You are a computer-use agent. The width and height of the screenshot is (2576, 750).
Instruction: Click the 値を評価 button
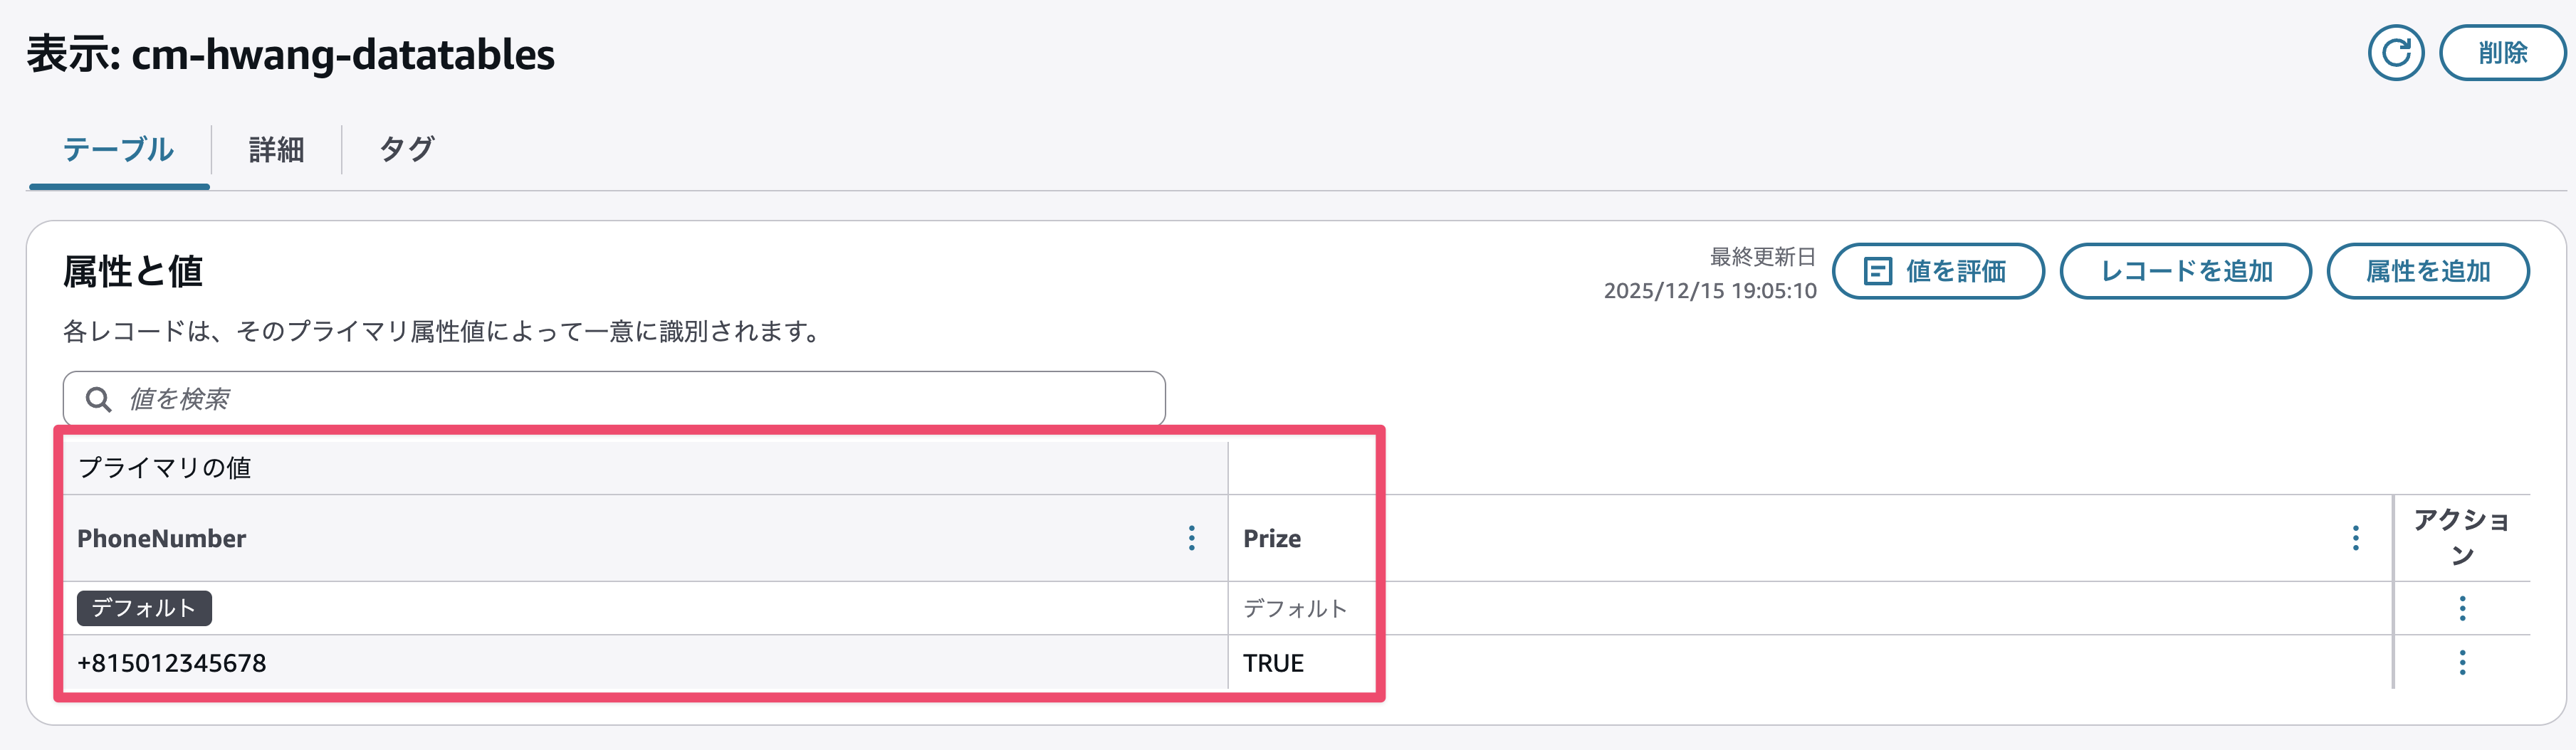pos(1937,271)
